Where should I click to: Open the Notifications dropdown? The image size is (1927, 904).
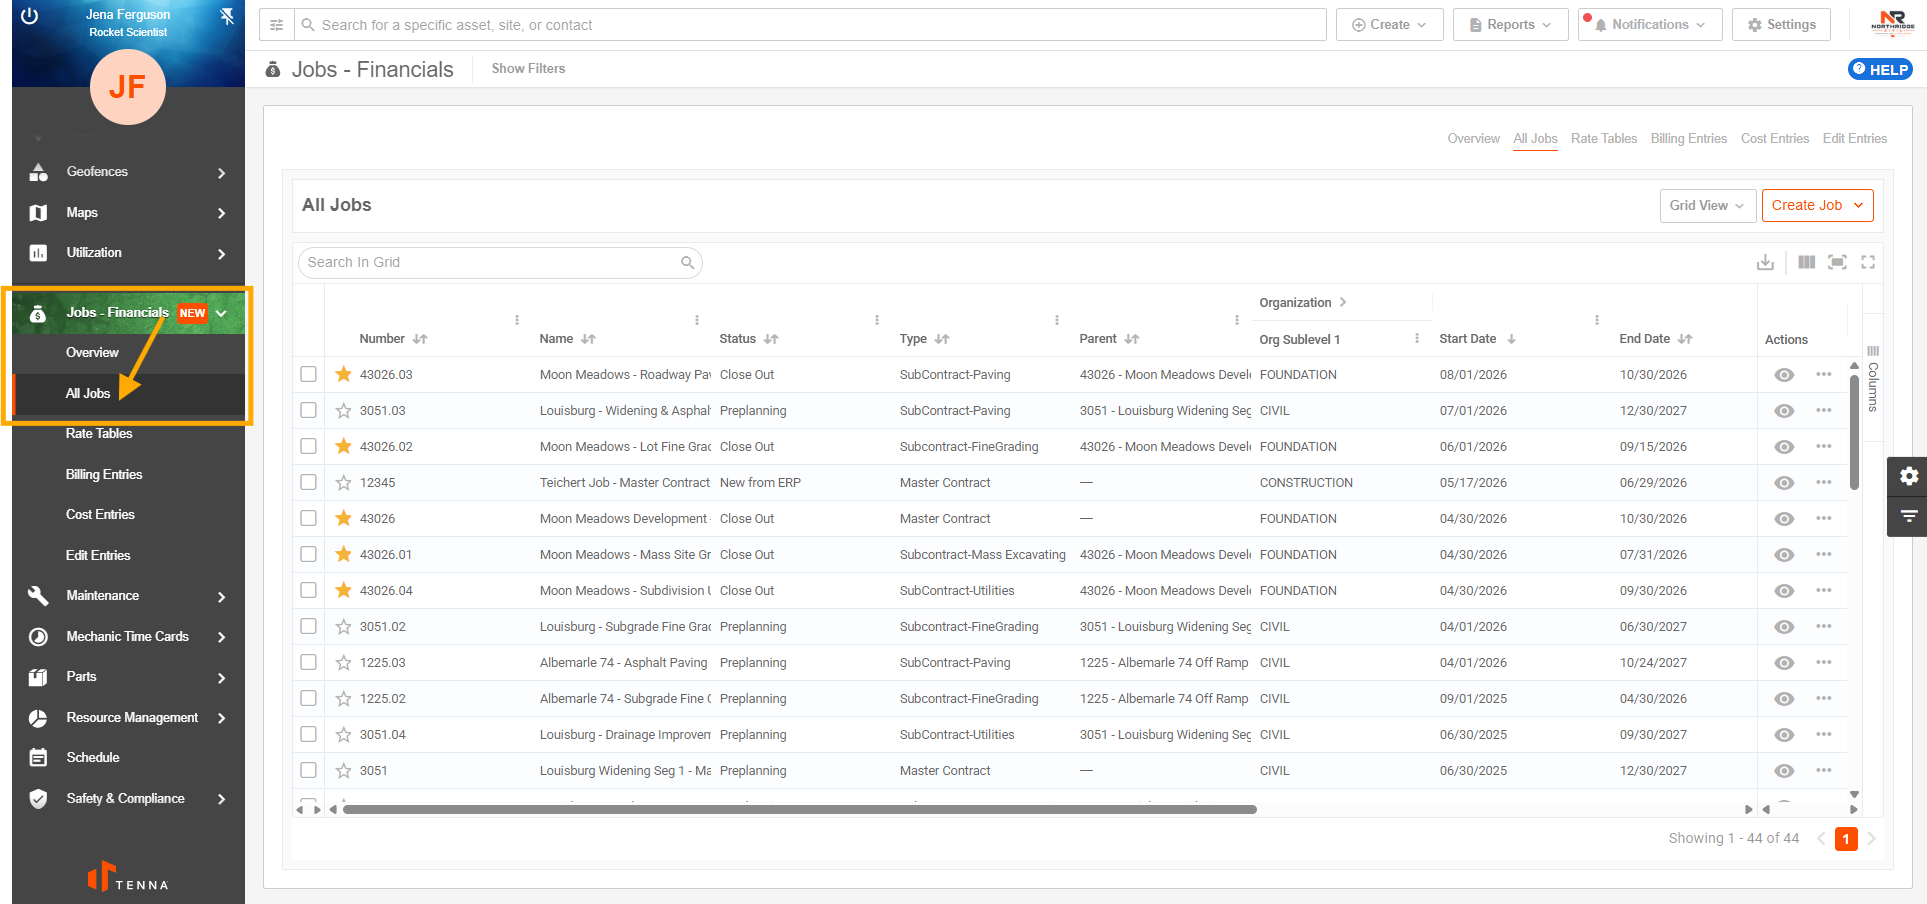[x=1650, y=25]
